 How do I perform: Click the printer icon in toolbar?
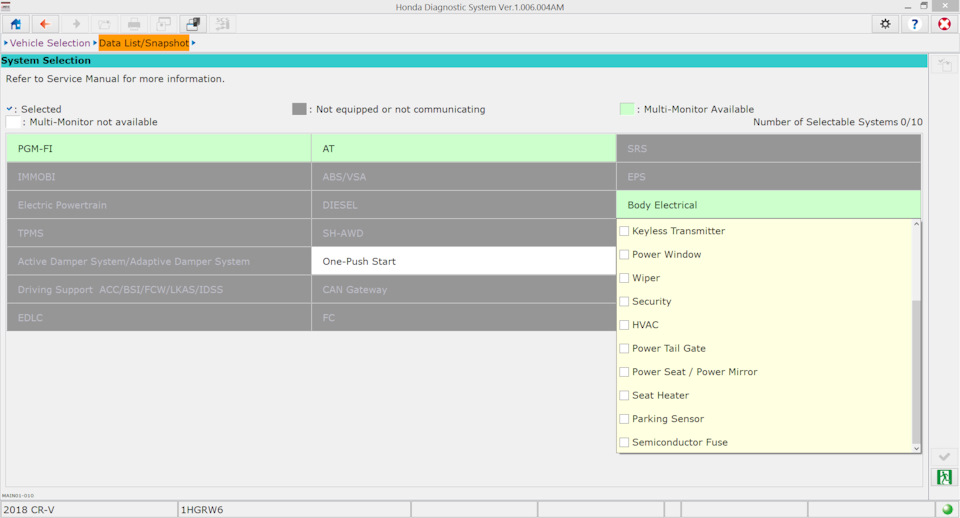(x=134, y=24)
